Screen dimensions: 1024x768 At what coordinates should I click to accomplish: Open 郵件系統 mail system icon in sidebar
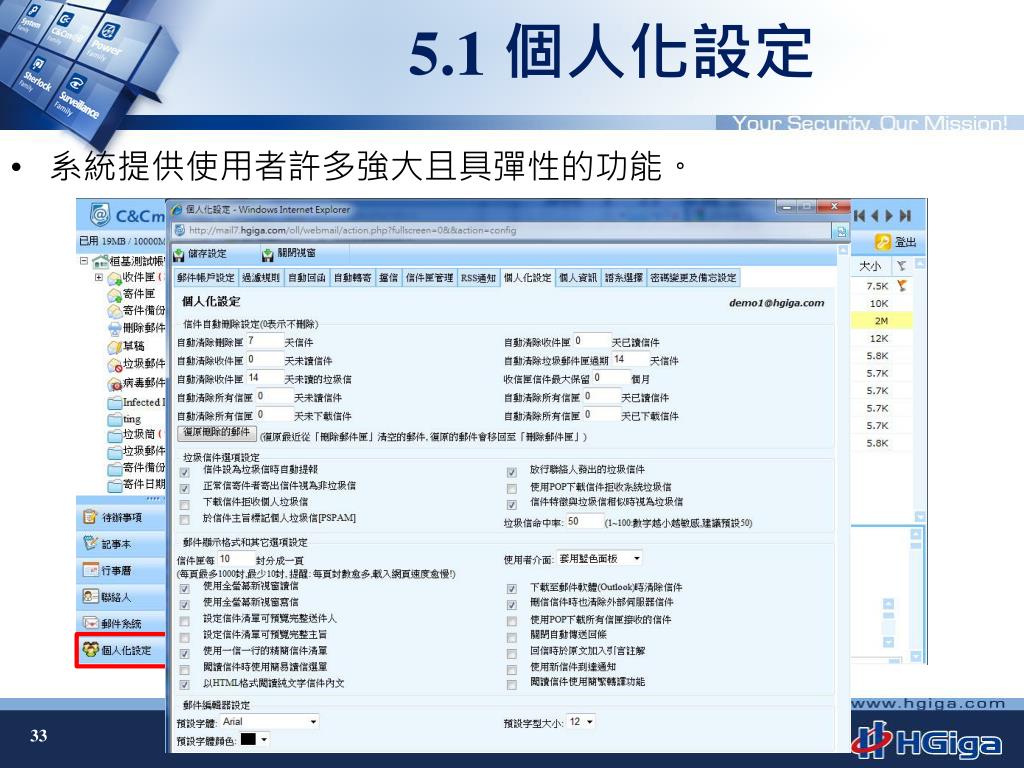pos(90,624)
